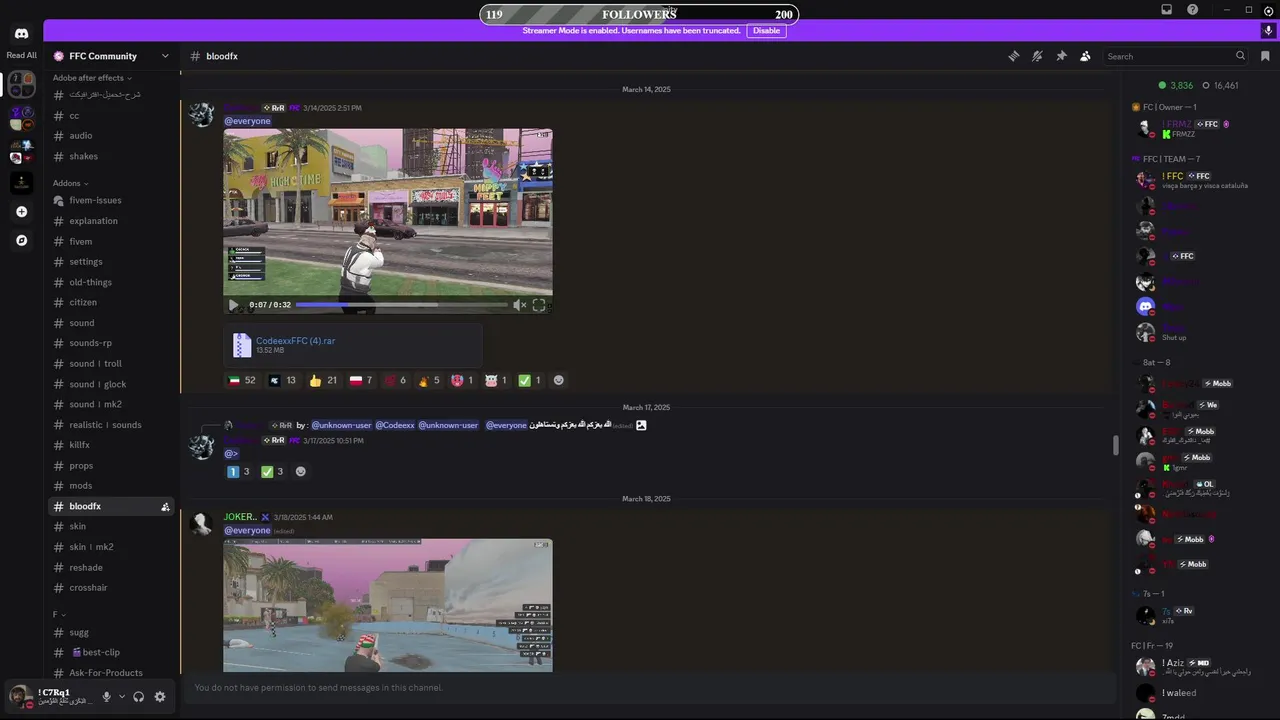Play the first video at 0:07
The image size is (1280, 720).
click(233, 305)
